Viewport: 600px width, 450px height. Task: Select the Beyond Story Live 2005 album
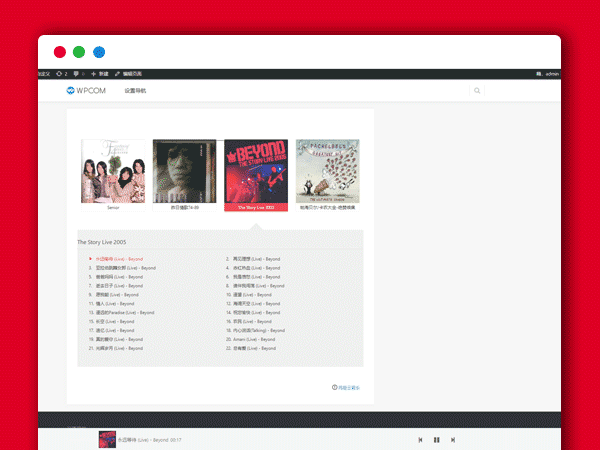(256, 171)
